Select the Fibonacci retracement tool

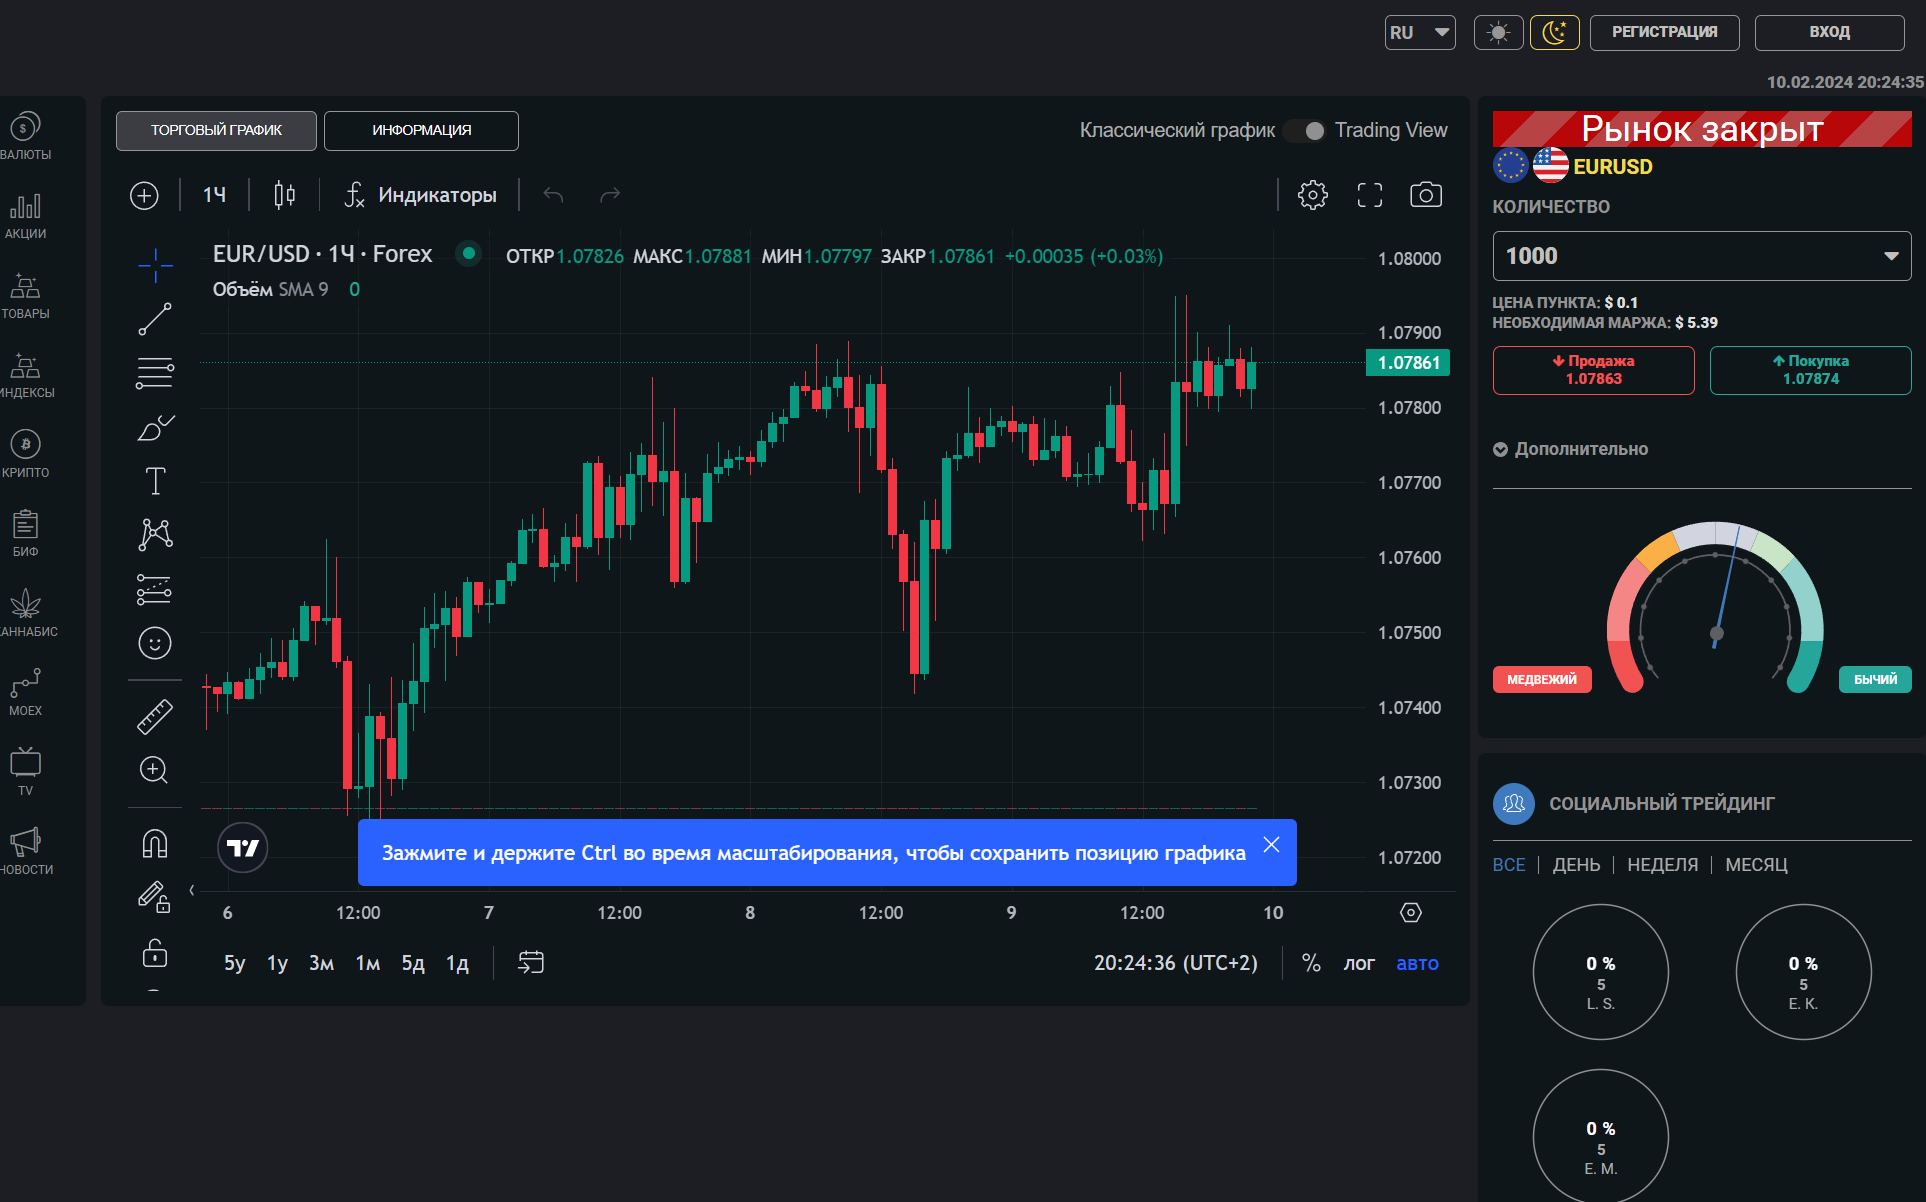[x=155, y=373]
